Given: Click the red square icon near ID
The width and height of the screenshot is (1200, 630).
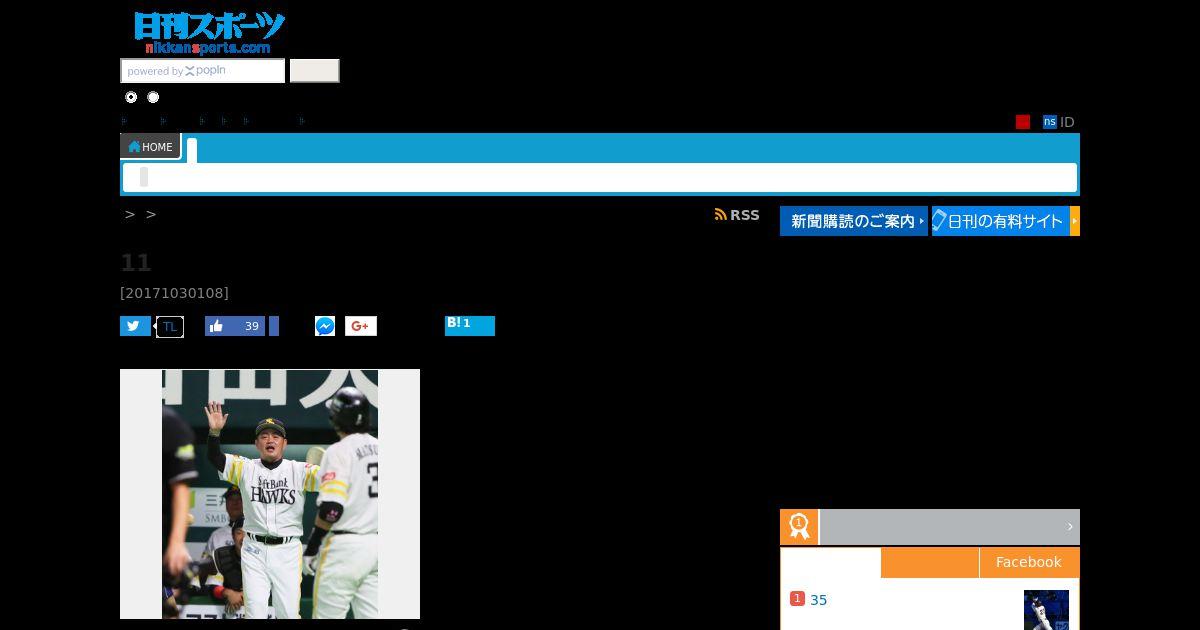Looking at the screenshot, I should (x=1023, y=122).
